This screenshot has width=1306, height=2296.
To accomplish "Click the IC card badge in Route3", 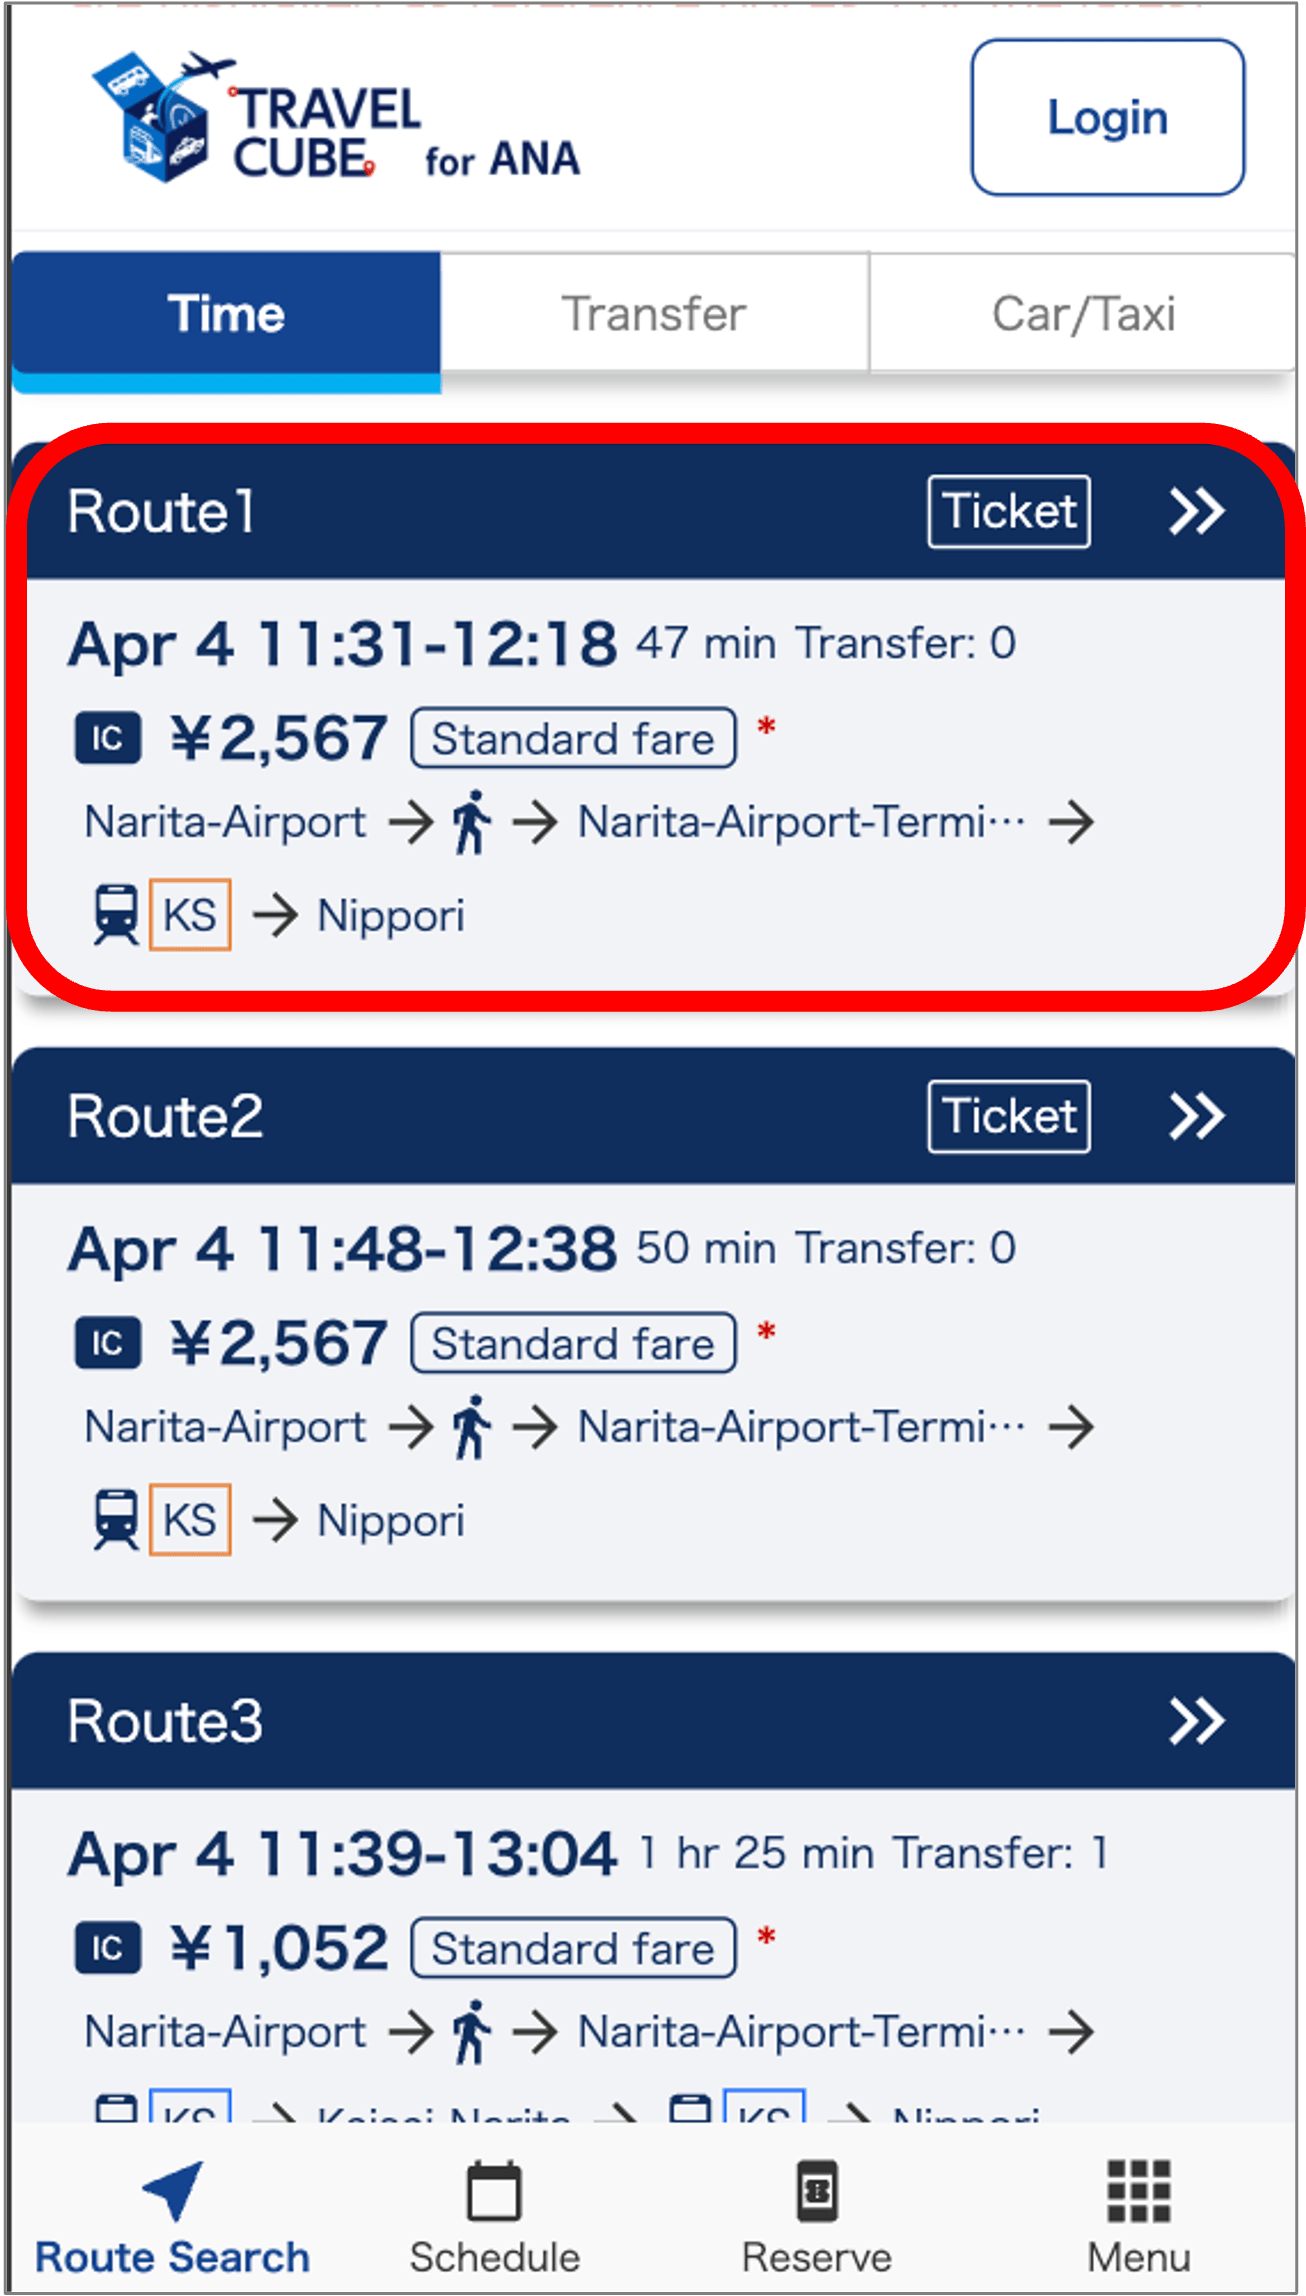I will point(108,1948).
